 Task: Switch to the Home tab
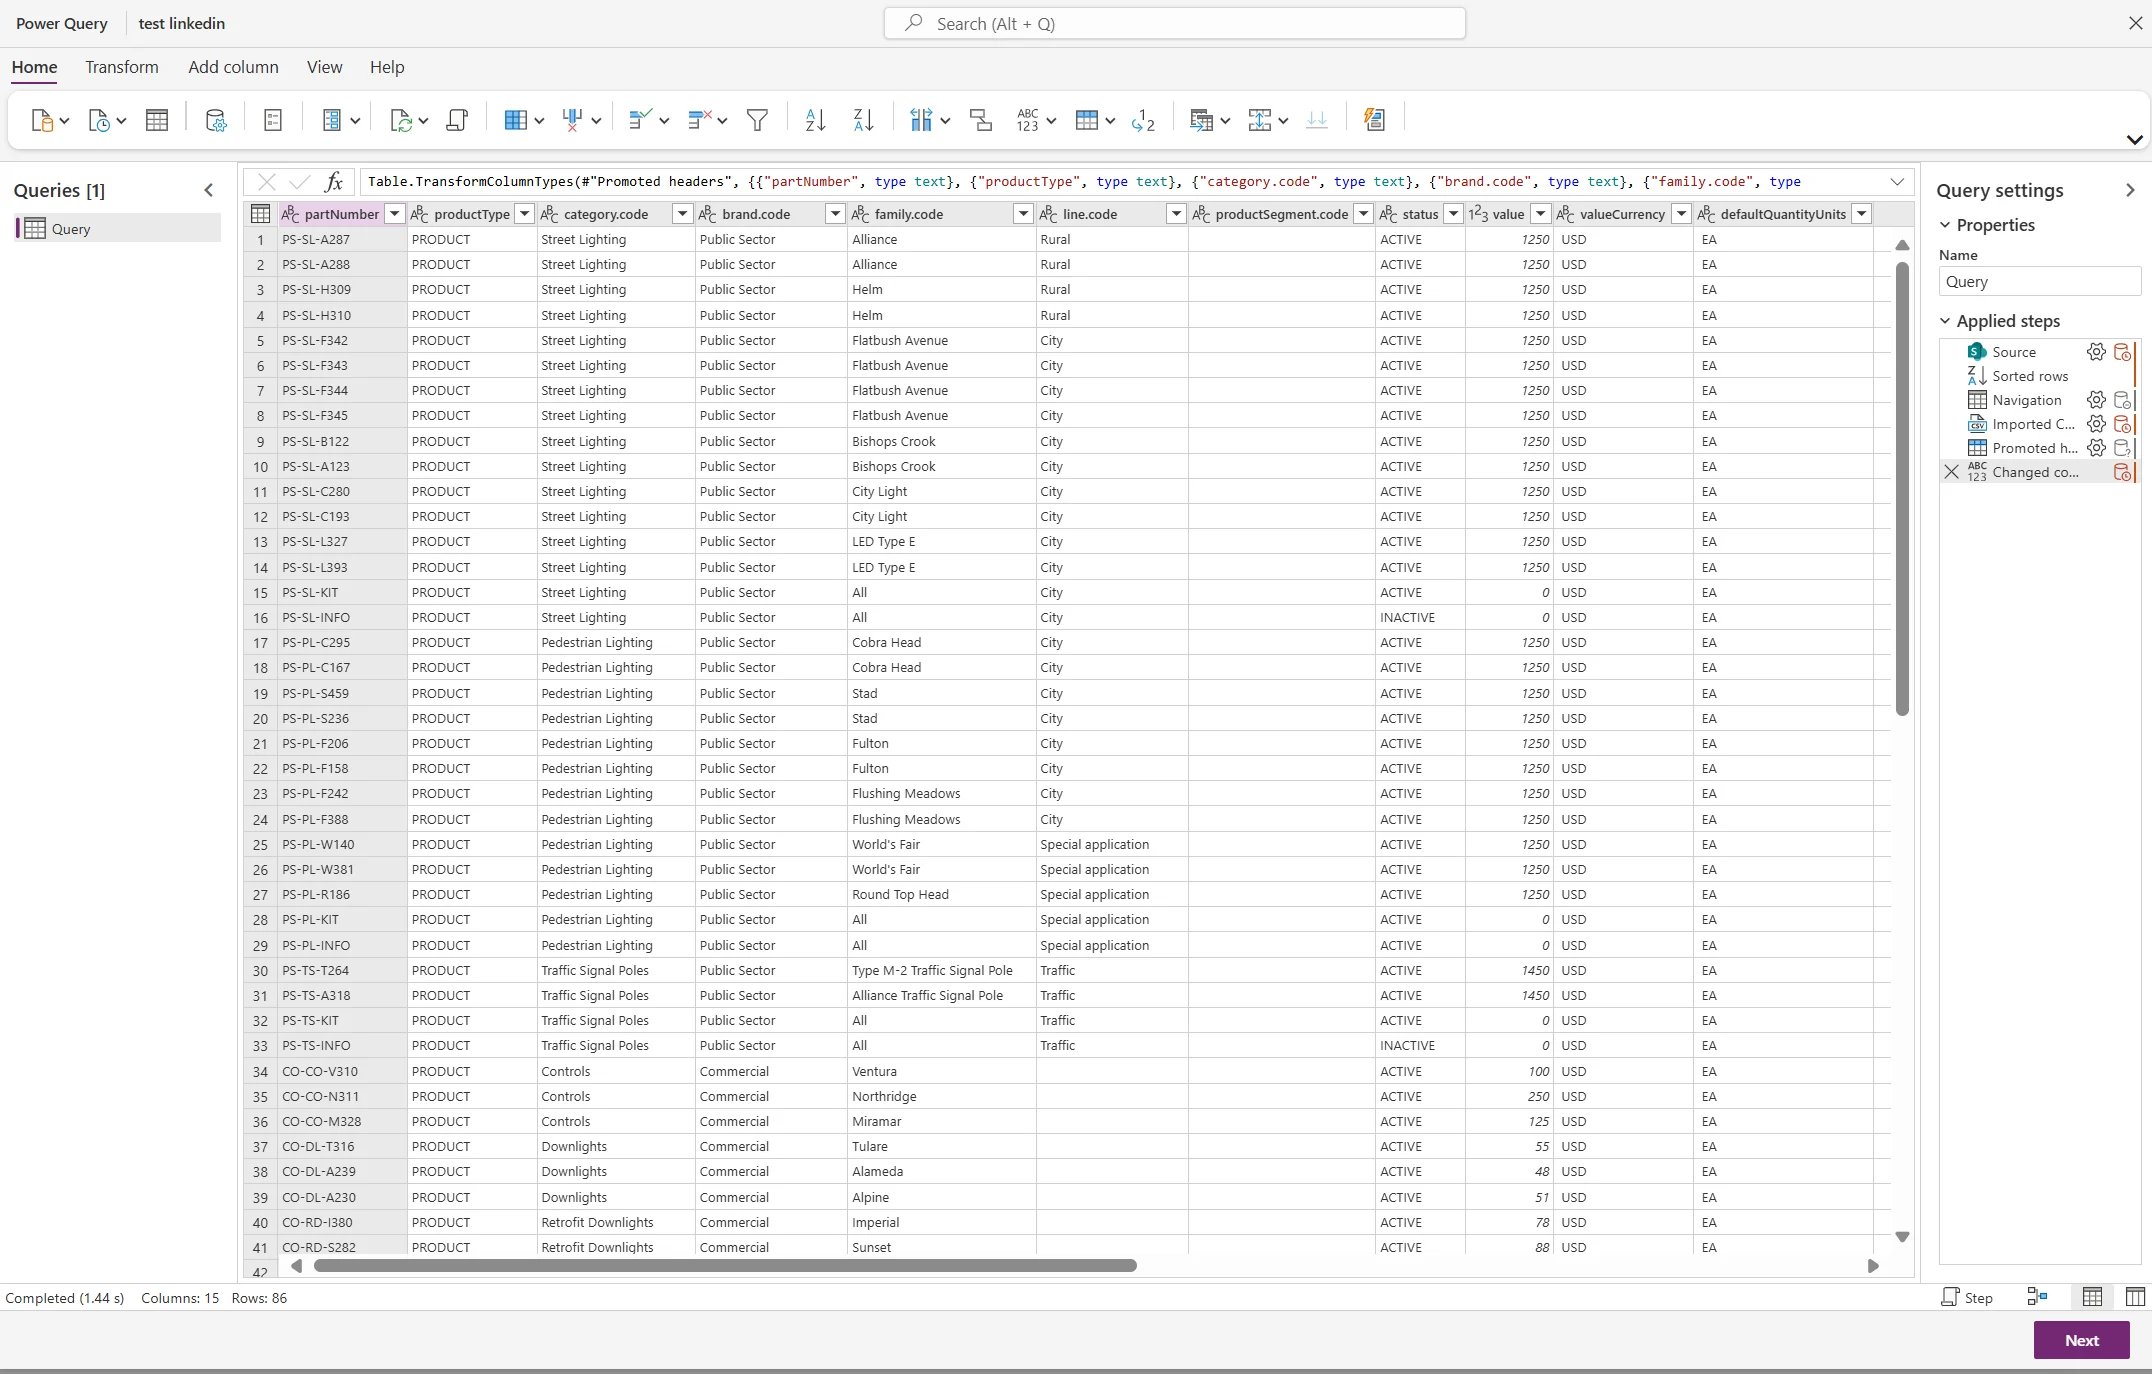tap(34, 67)
